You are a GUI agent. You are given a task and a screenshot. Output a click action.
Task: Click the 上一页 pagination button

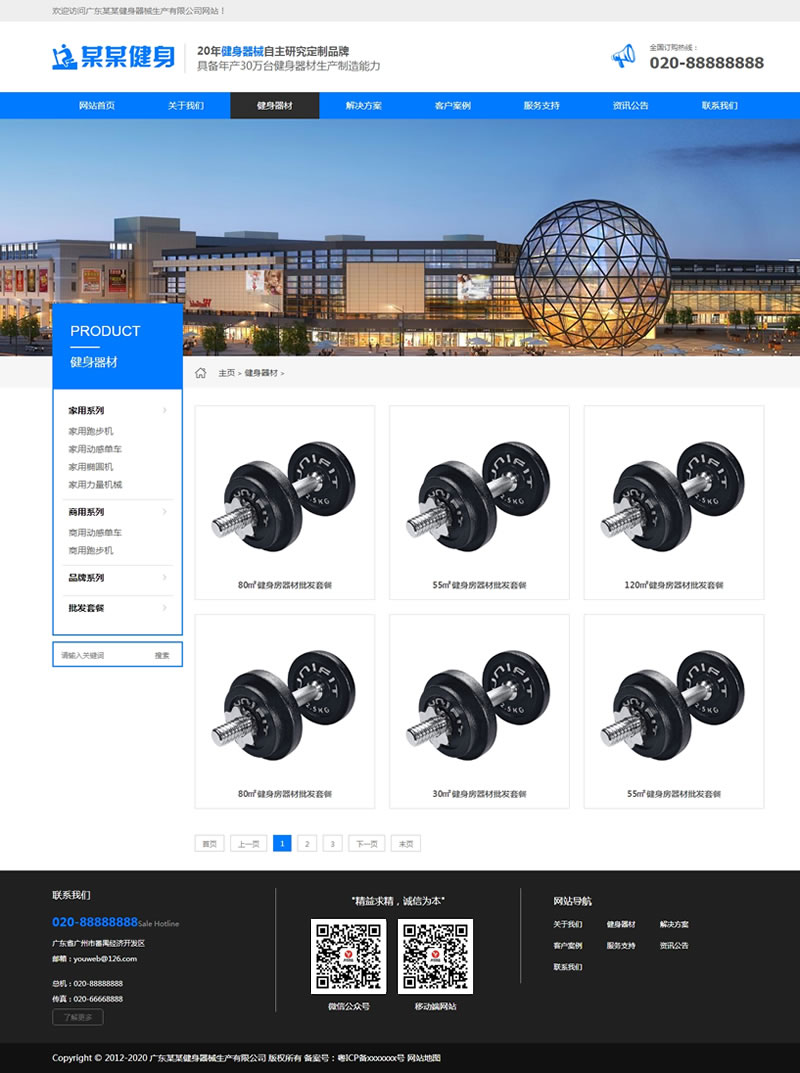248,844
